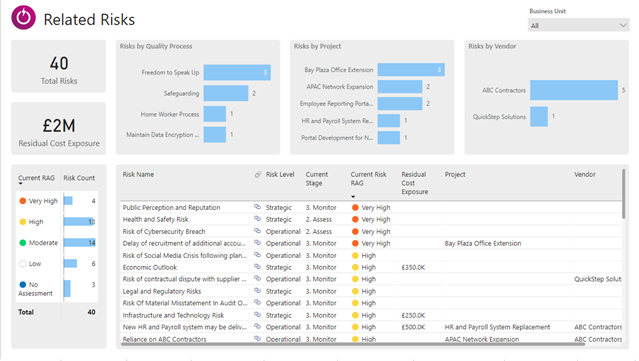Screen dimensions: 639x361
Task: Click link icon for Risk of Cybersecurity Breach
Action: tap(257, 231)
